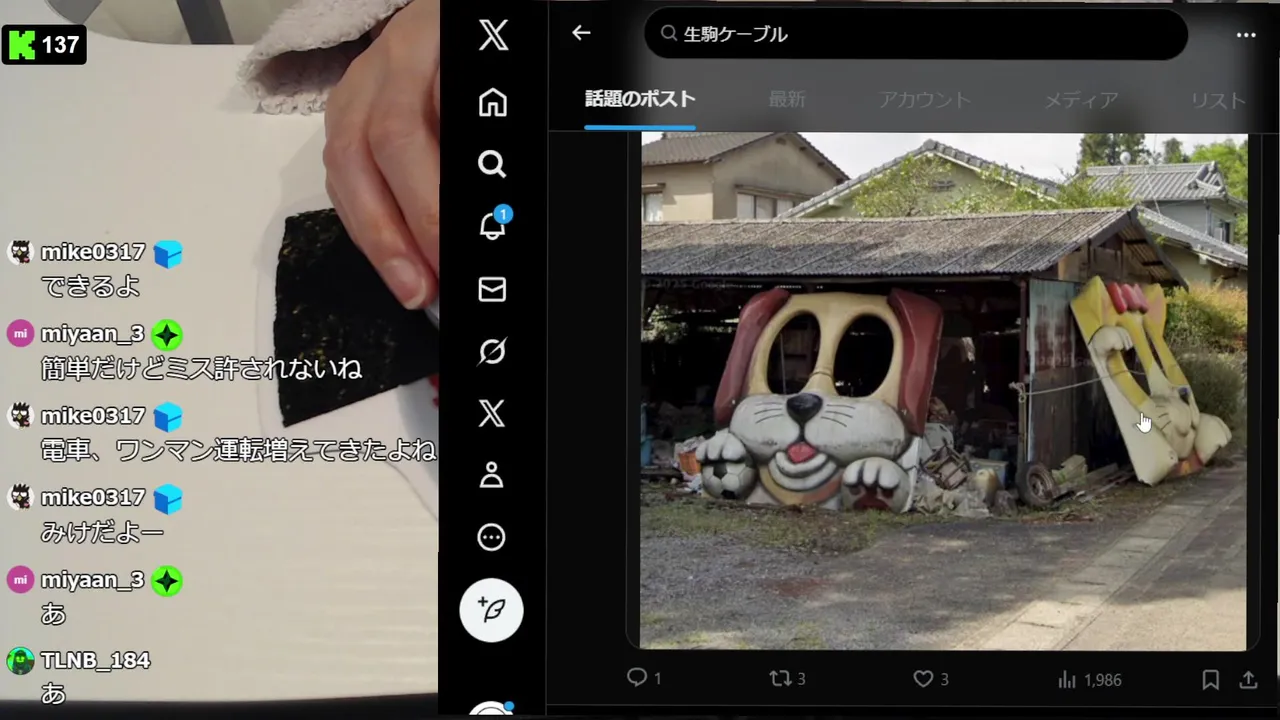1280x720 pixels.
Task: Click the compose post feather button
Action: click(491, 610)
